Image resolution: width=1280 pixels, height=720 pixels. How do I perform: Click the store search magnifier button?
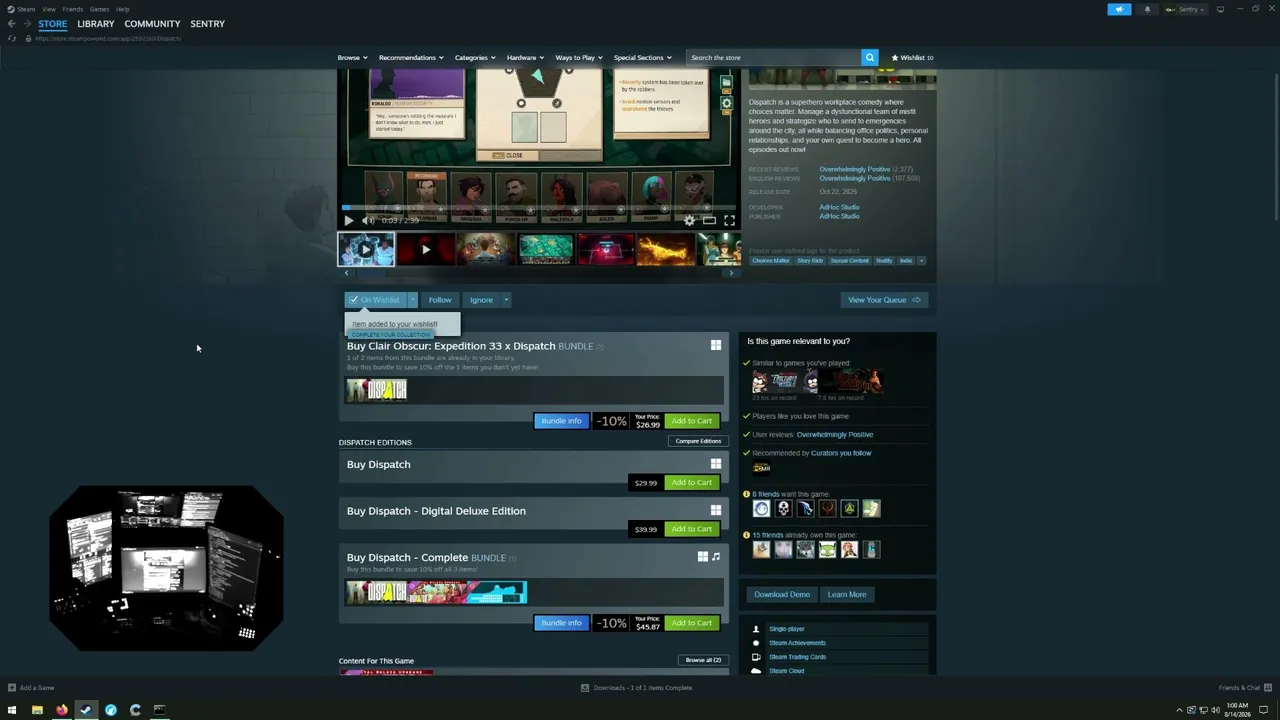pos(870,58)
